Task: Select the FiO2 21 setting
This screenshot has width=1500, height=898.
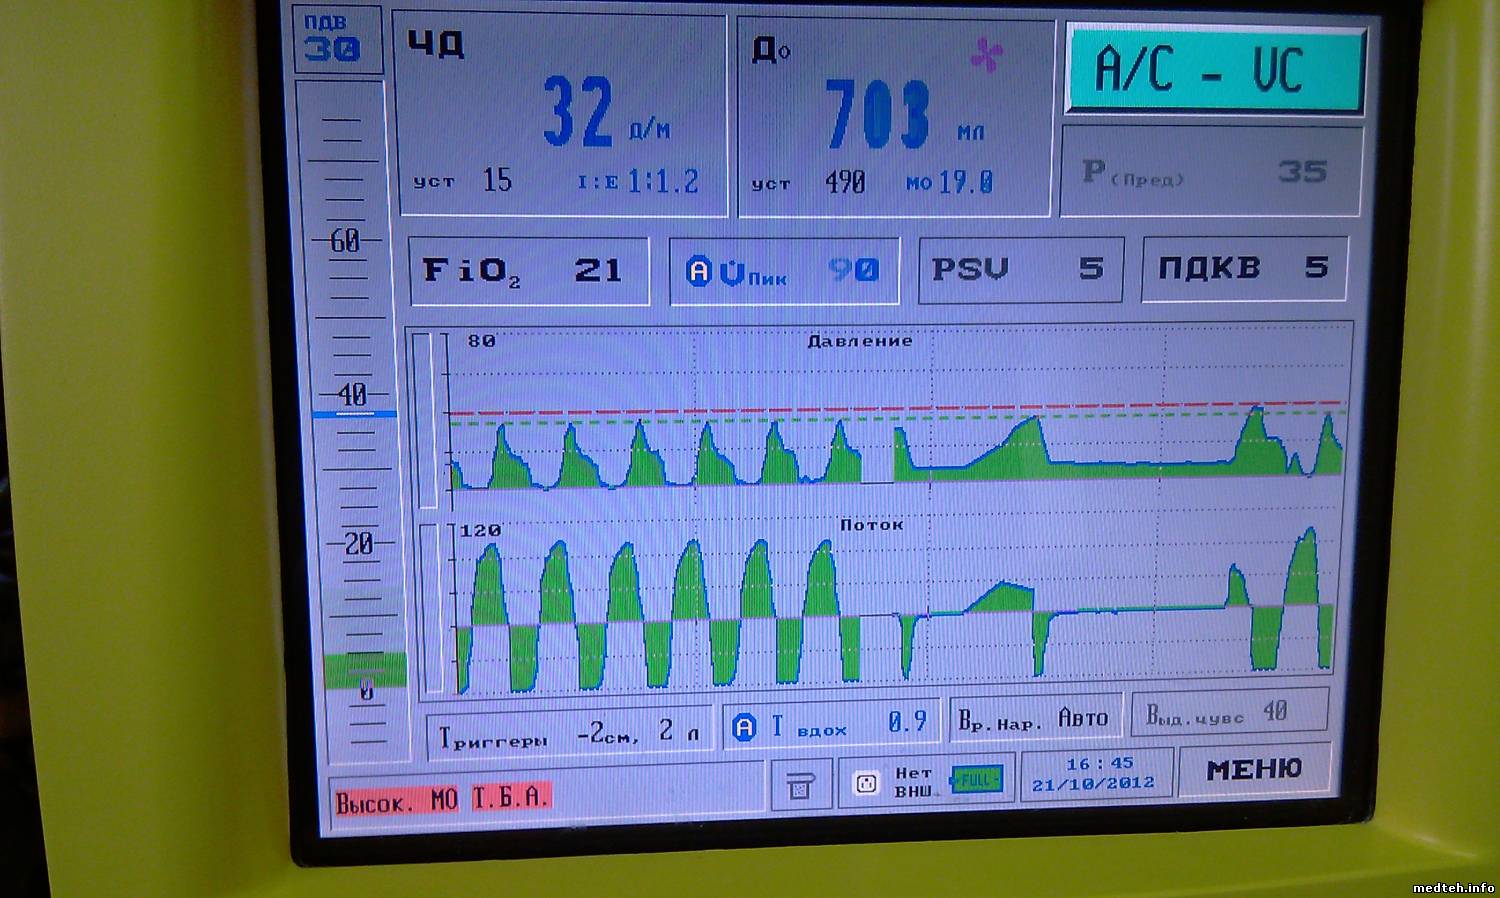Action: click(528, 271)
